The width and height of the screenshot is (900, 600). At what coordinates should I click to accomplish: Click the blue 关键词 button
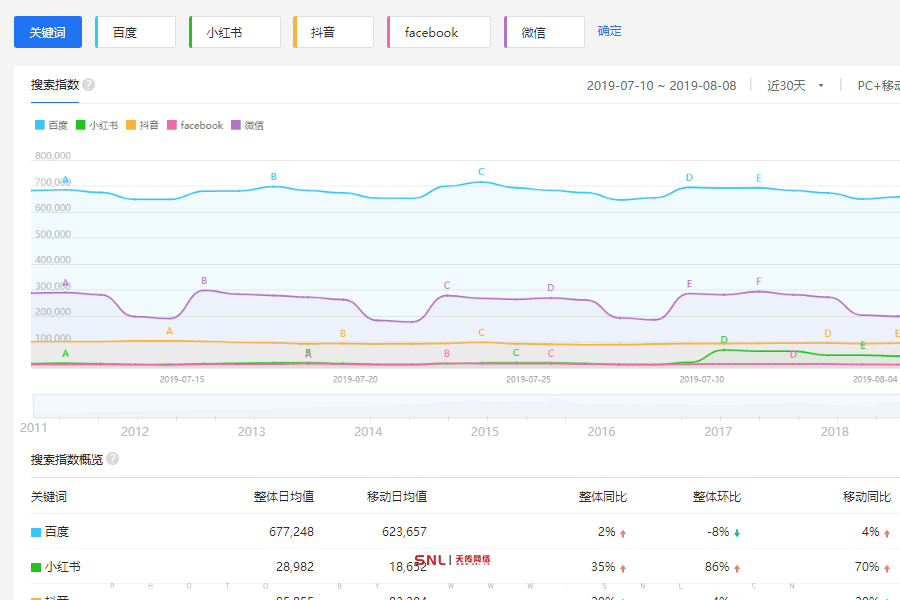coord(48,32)
